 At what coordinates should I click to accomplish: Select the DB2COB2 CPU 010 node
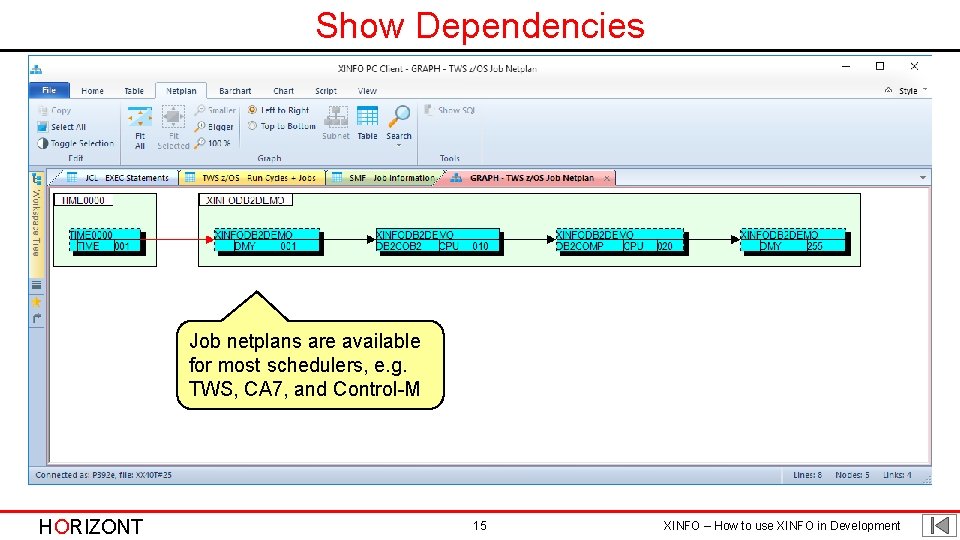click(439, 241)
